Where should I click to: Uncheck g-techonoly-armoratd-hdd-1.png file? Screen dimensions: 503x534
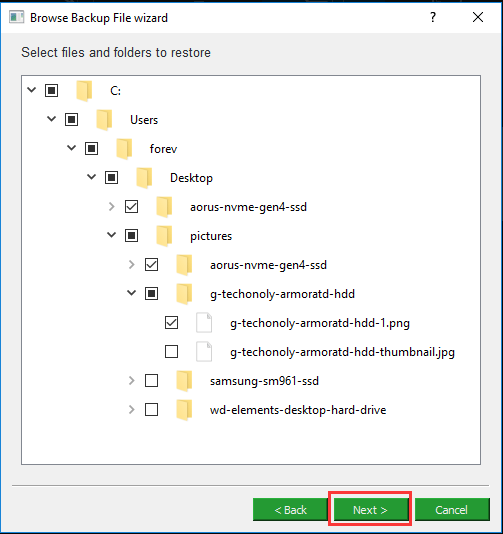pos(171,322)
